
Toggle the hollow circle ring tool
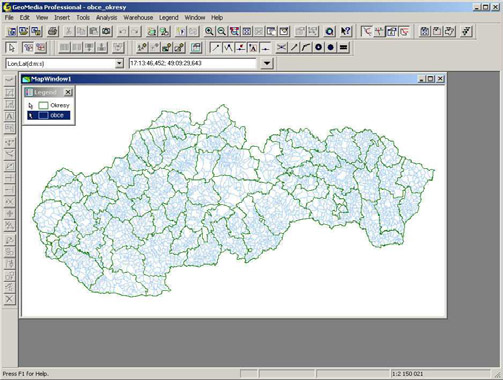point(318,48)
